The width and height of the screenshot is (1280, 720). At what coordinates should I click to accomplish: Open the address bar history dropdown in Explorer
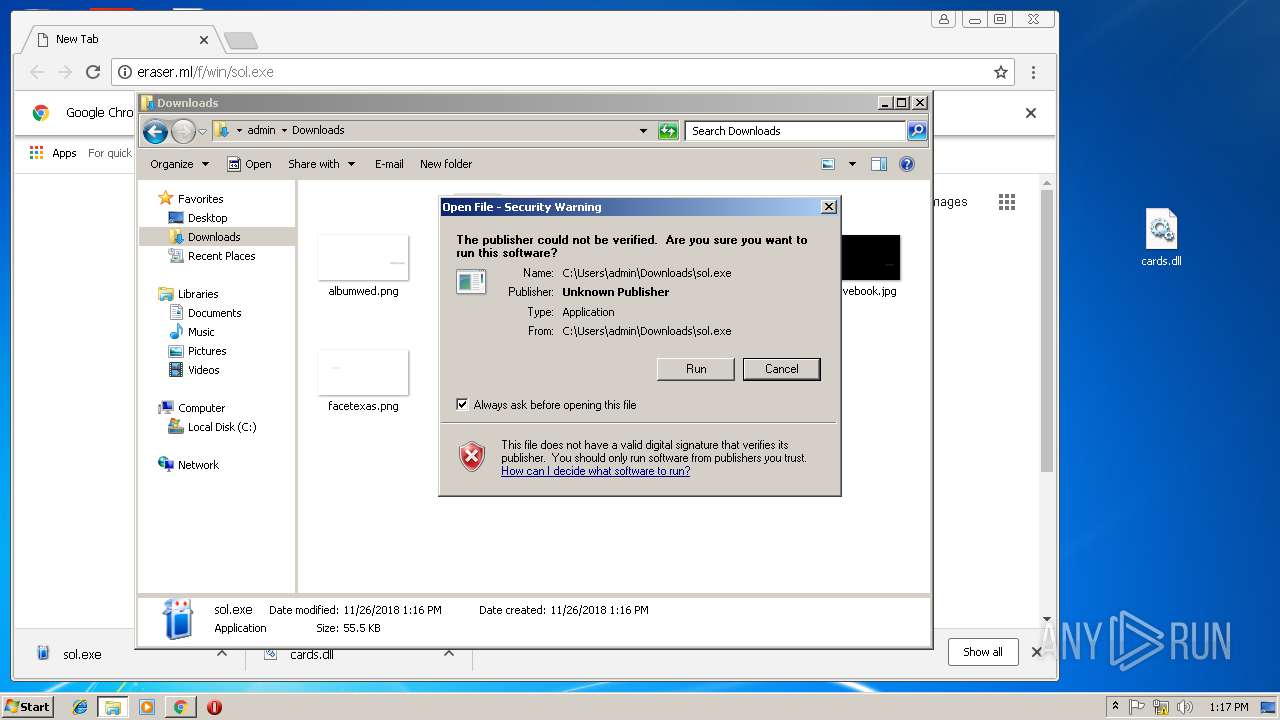pos(643,131)
